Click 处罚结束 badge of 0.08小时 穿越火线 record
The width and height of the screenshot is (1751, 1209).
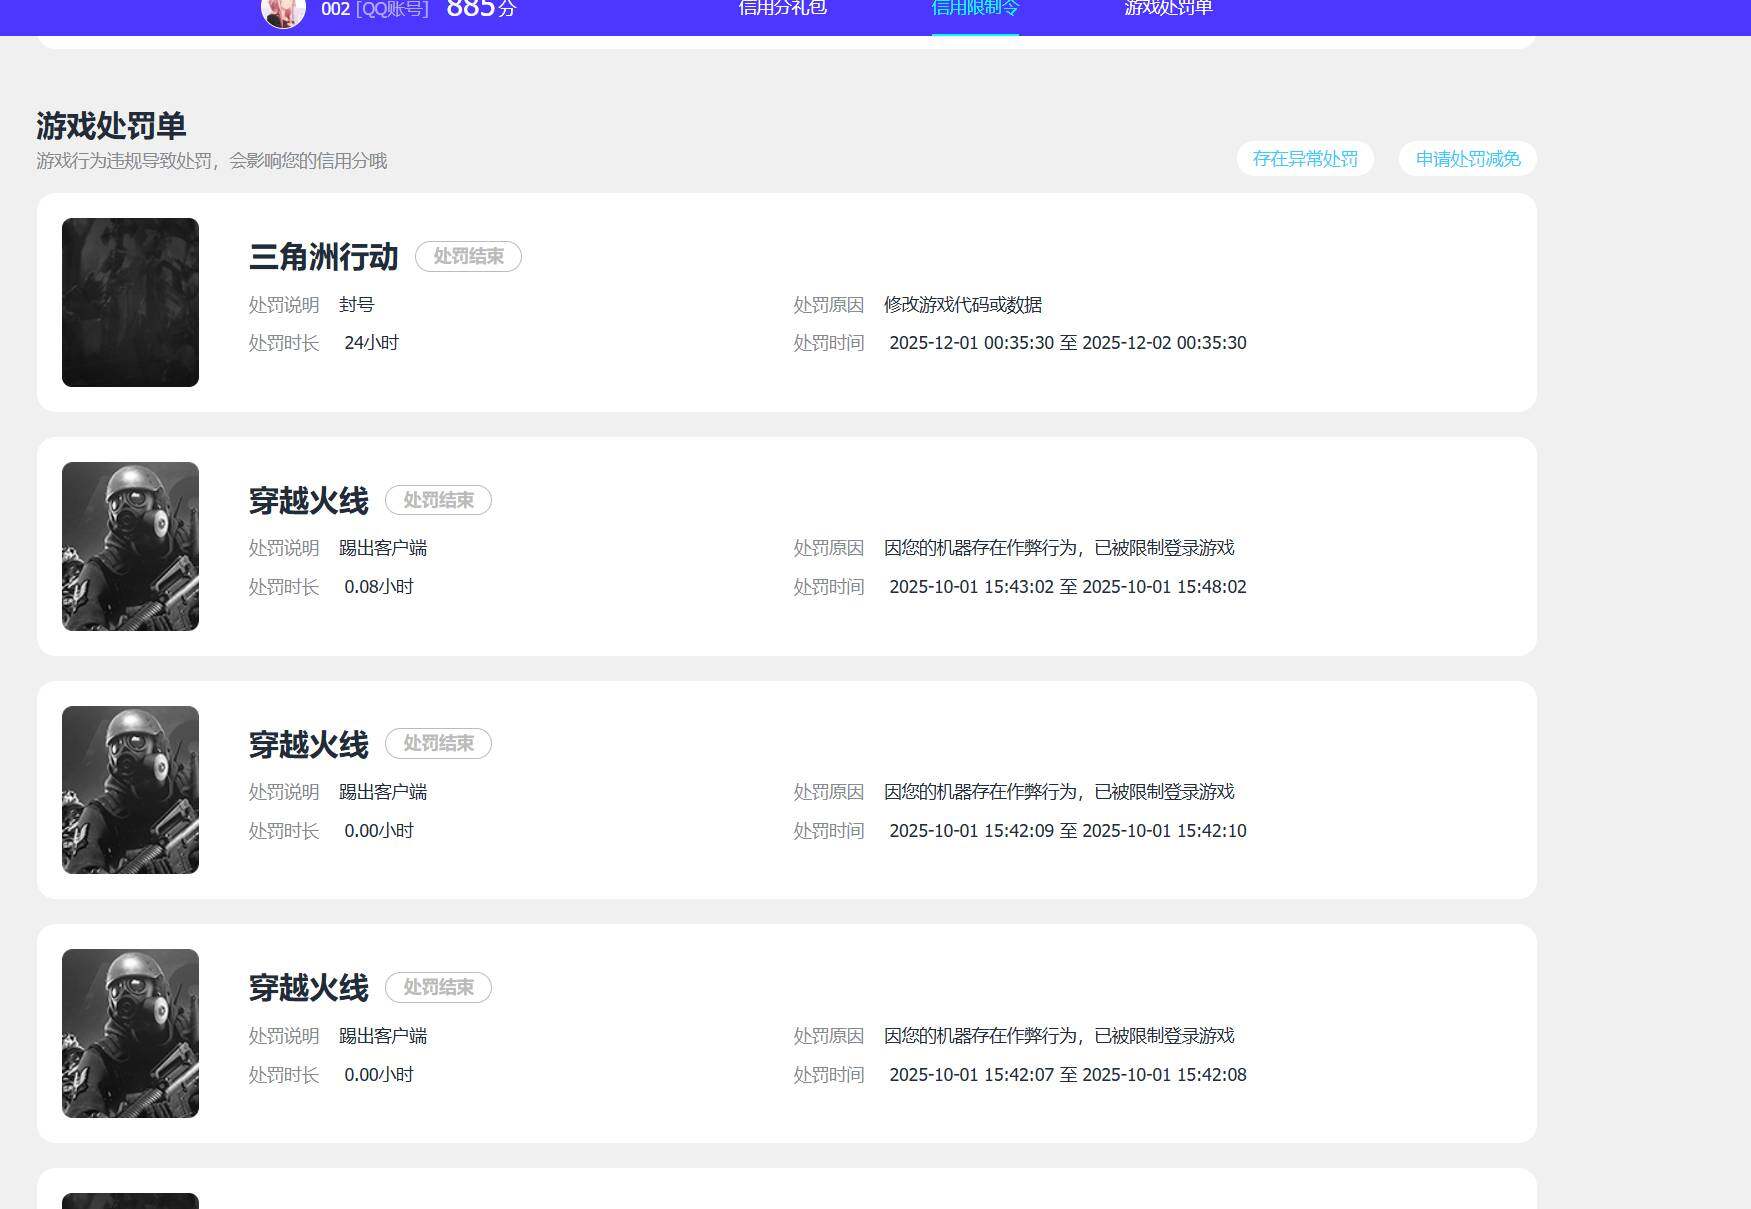pyautogui.click(x=438, y=500)
